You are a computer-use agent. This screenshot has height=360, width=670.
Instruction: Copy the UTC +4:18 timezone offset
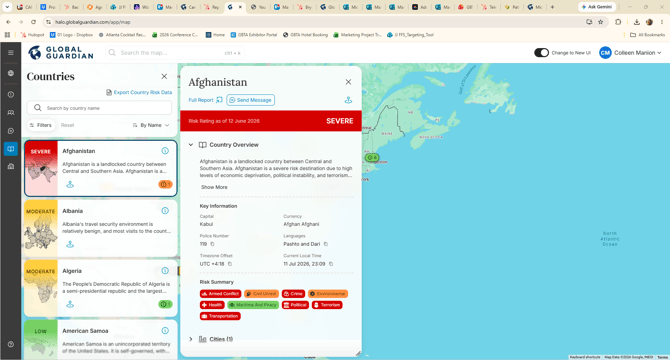pos(229,264)
